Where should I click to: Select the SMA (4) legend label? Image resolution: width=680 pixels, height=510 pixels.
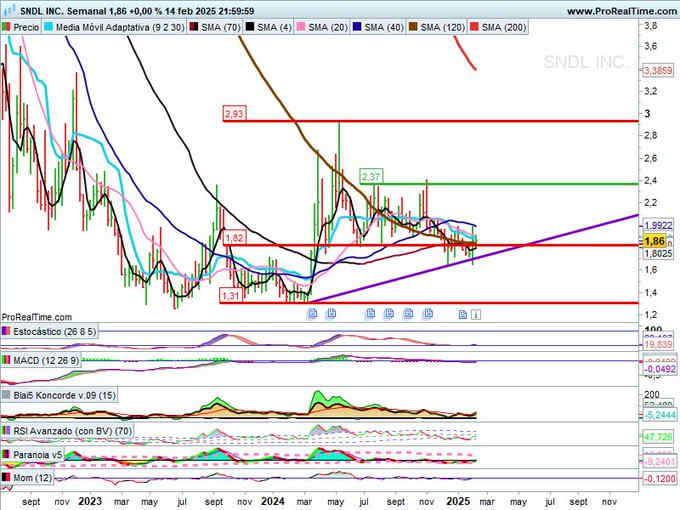pyautogui.click(x=274, y=27)
